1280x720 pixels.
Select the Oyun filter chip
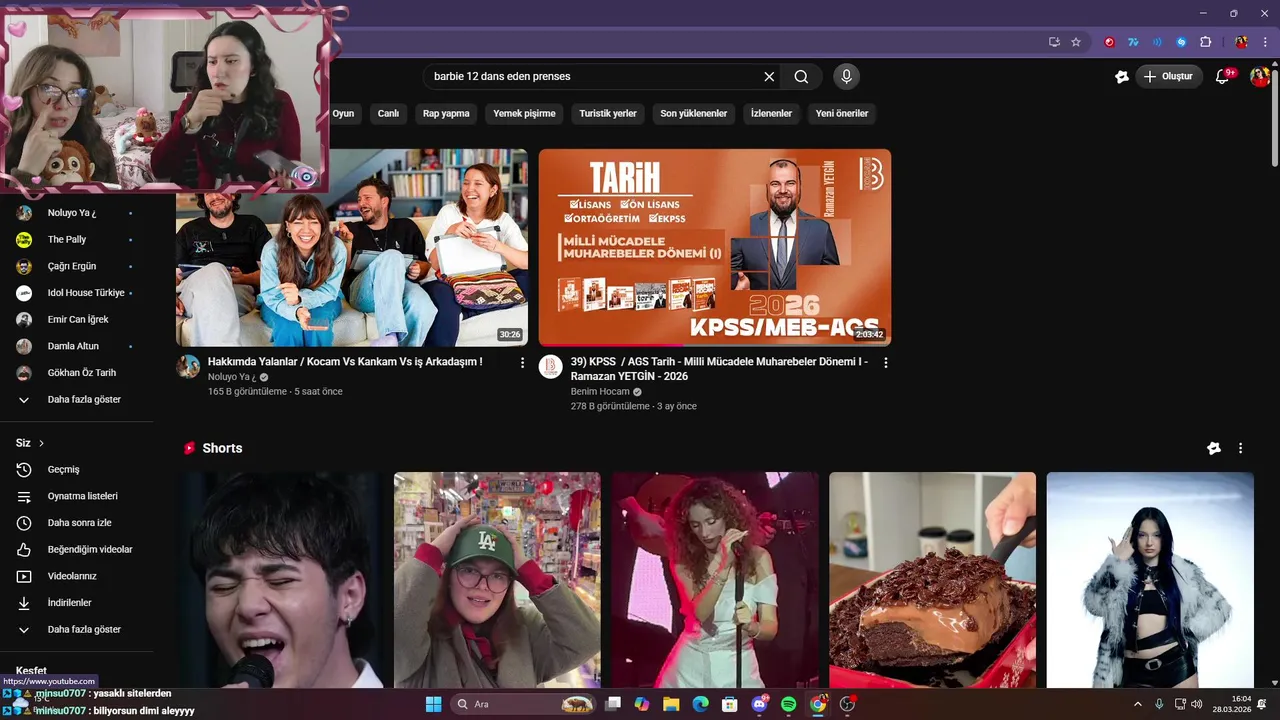coord(343,113)
